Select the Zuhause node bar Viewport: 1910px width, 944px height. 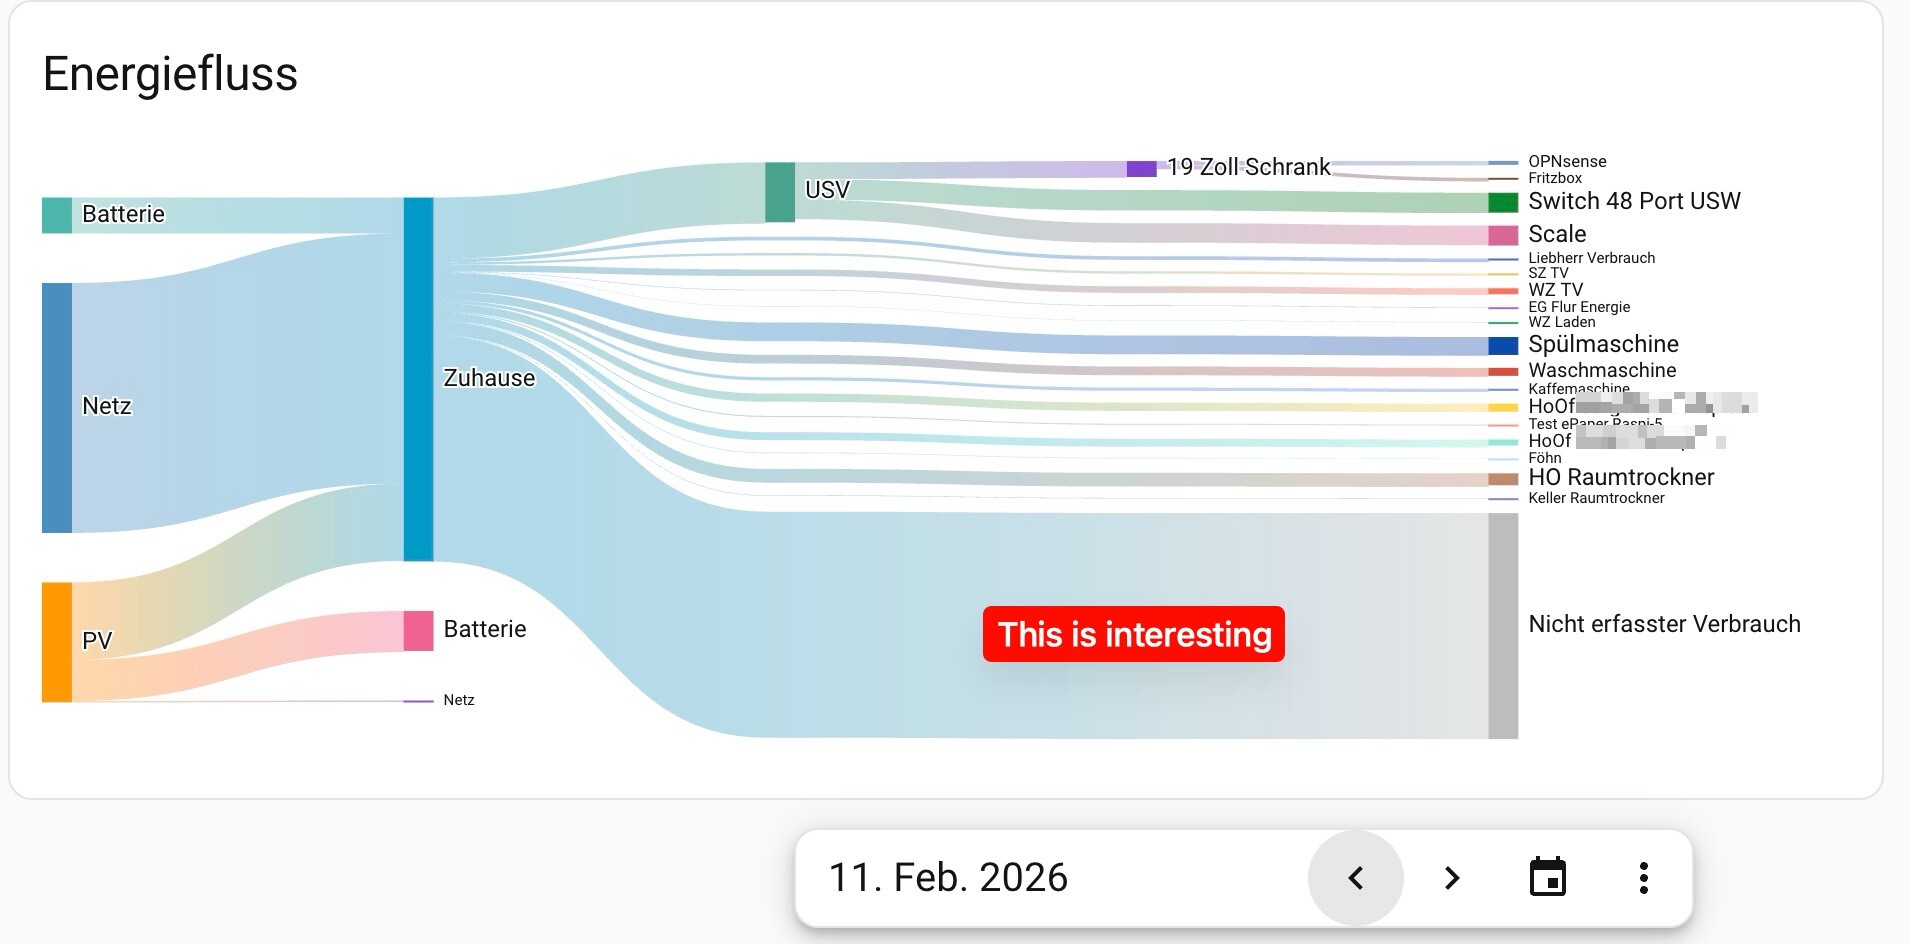(x=418, y=379)
